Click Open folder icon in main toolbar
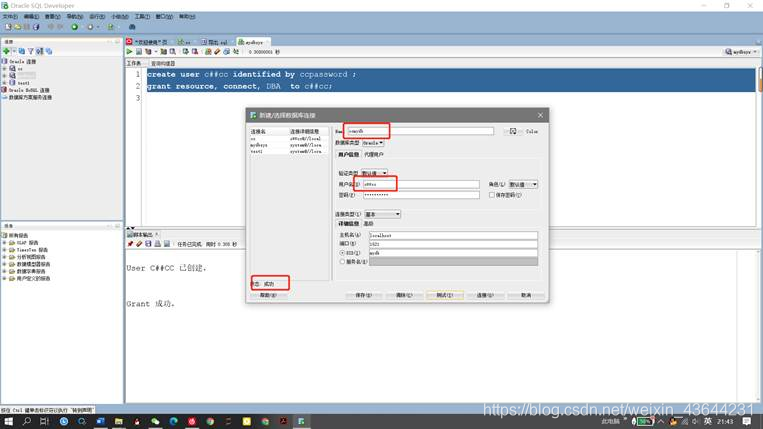Image resolution: width=763 pixels, height=429 pixels. (x=18, y=27)
